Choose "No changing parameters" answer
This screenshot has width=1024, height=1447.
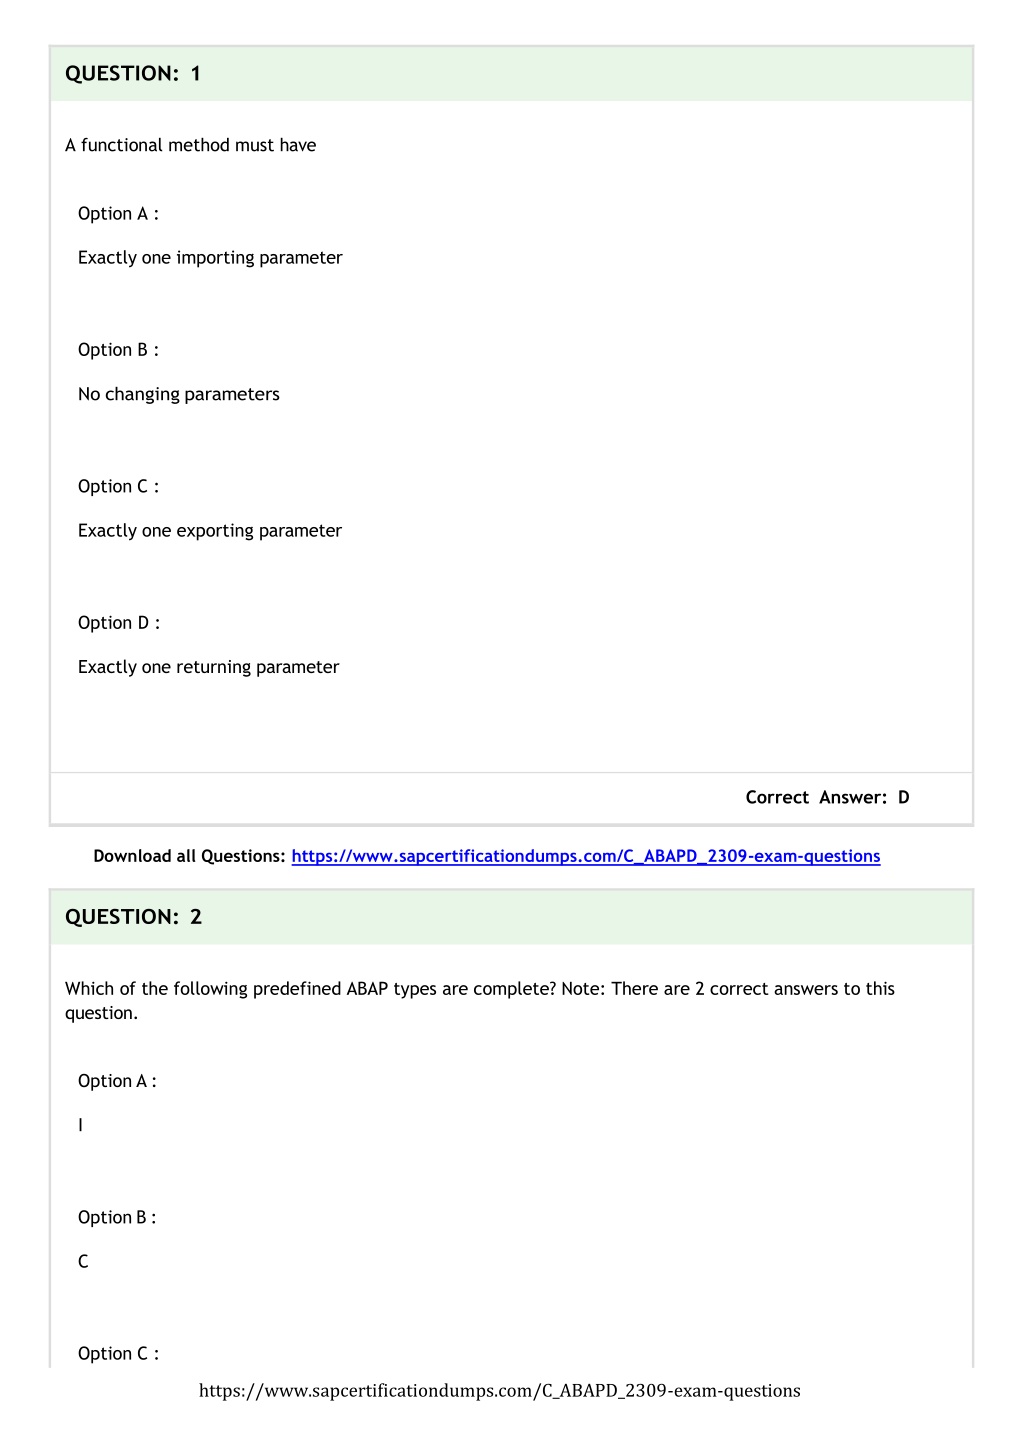coord(179,394)
